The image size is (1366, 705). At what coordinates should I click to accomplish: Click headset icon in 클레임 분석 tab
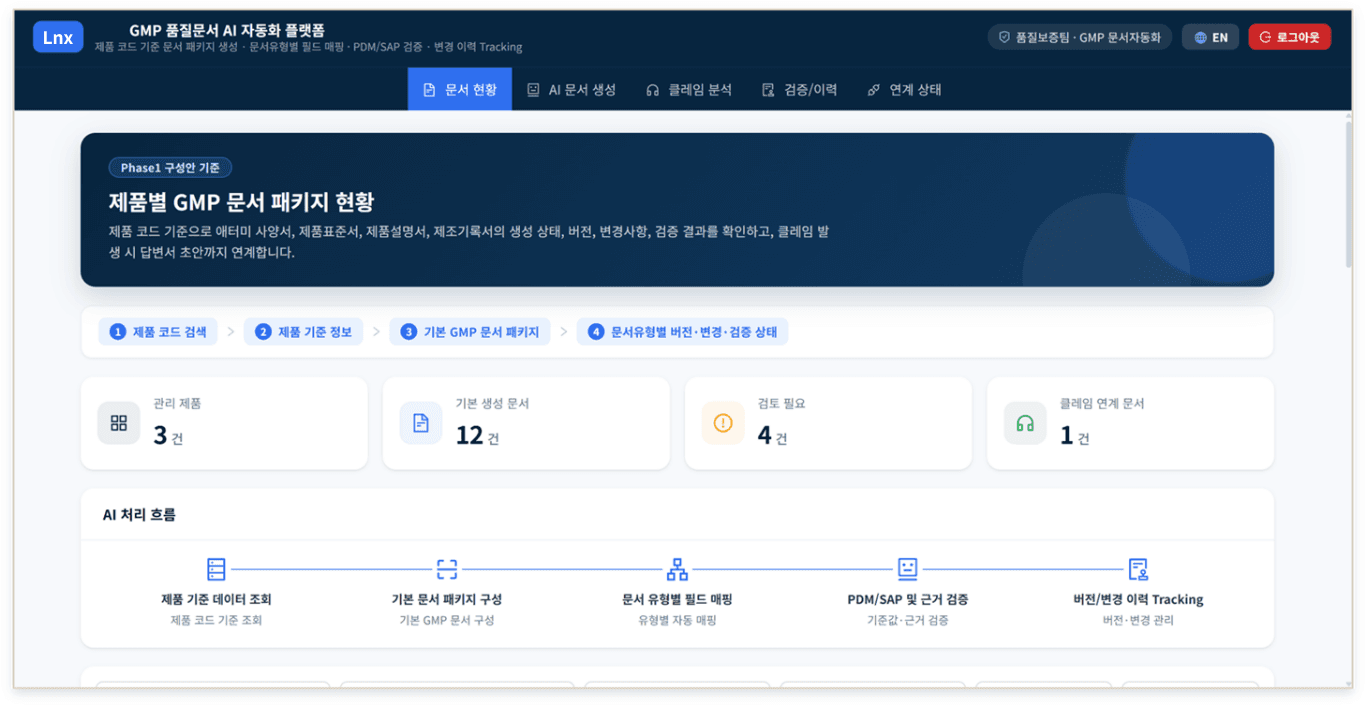[x=653, y=90]
